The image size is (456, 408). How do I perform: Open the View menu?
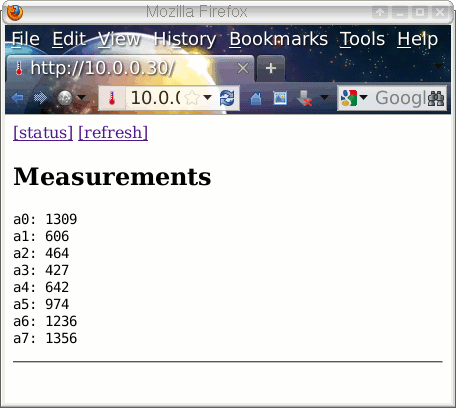click(x=120, y=39)
